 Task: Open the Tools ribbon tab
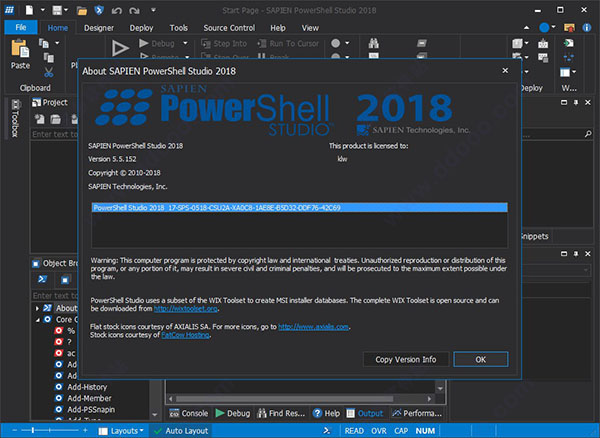pos(179,28)
